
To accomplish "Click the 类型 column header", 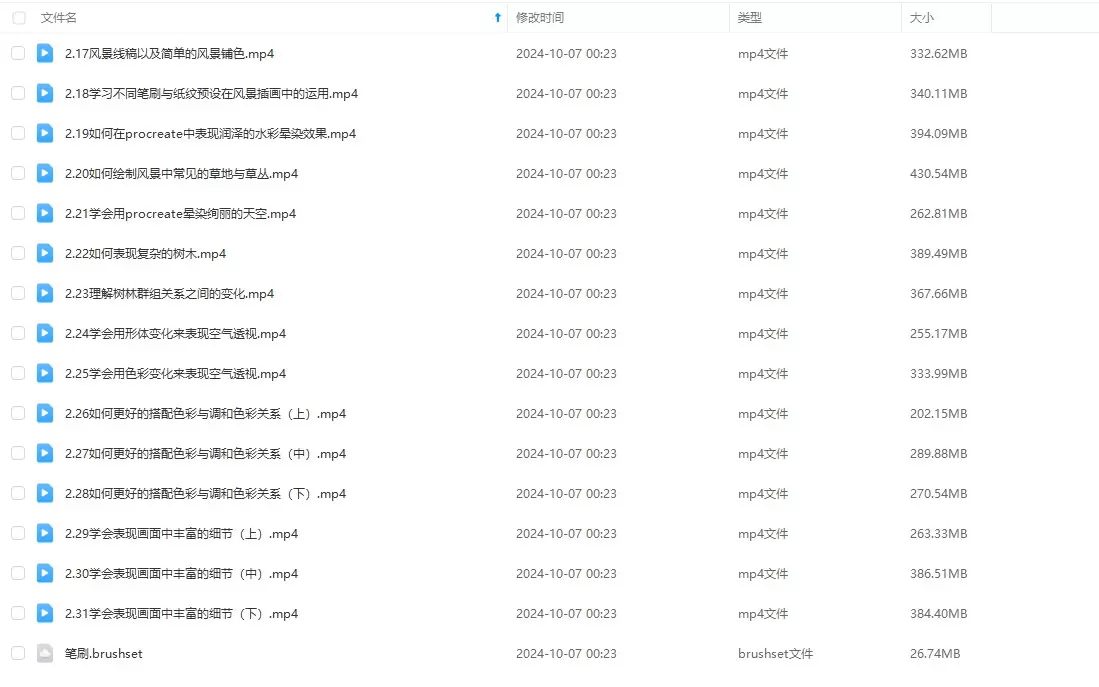I will pos(749,18).
